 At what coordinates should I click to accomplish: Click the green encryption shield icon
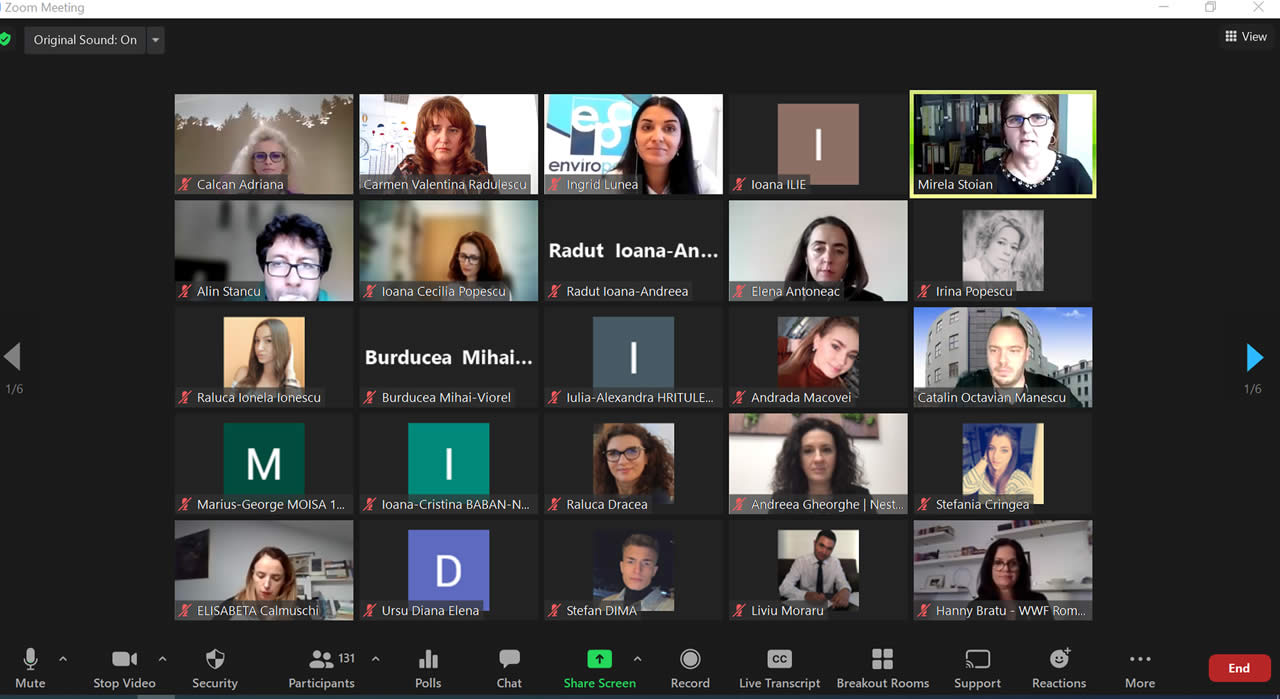click(6, 40)
